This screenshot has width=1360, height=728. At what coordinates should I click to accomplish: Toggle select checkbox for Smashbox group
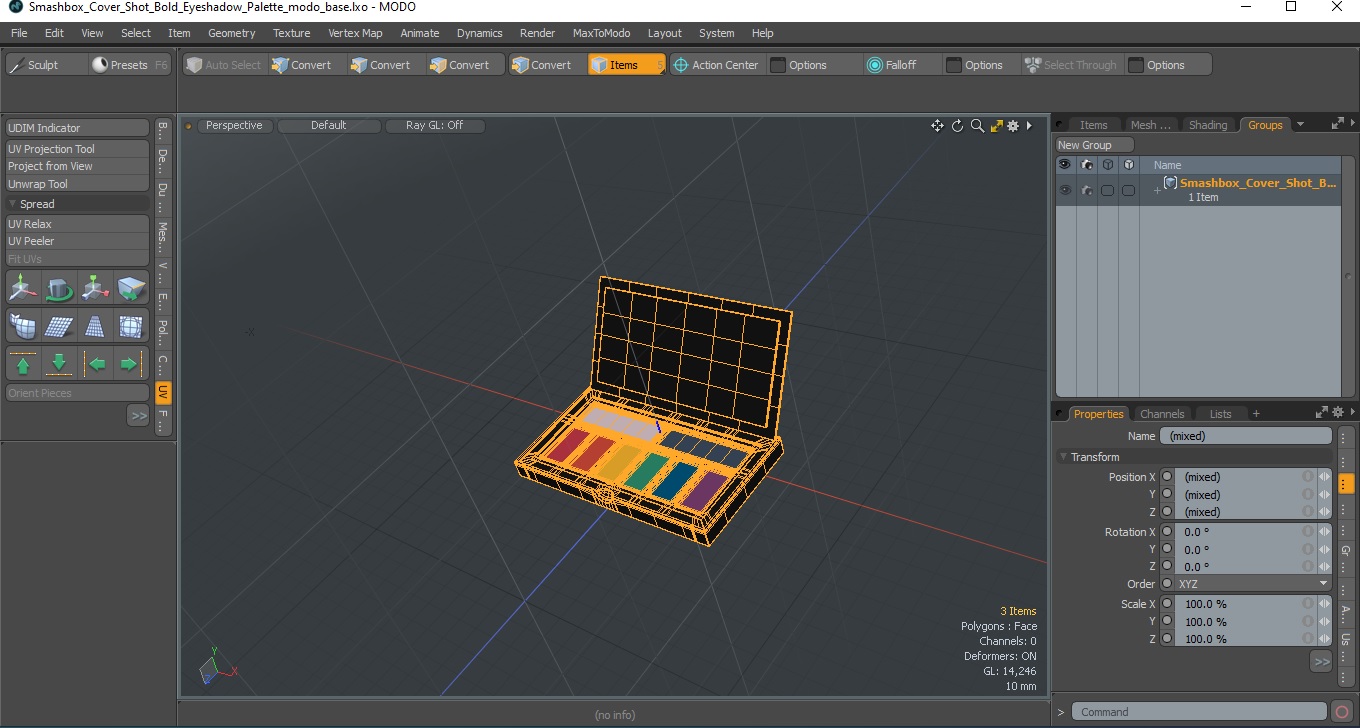(x=1128, y=190)
